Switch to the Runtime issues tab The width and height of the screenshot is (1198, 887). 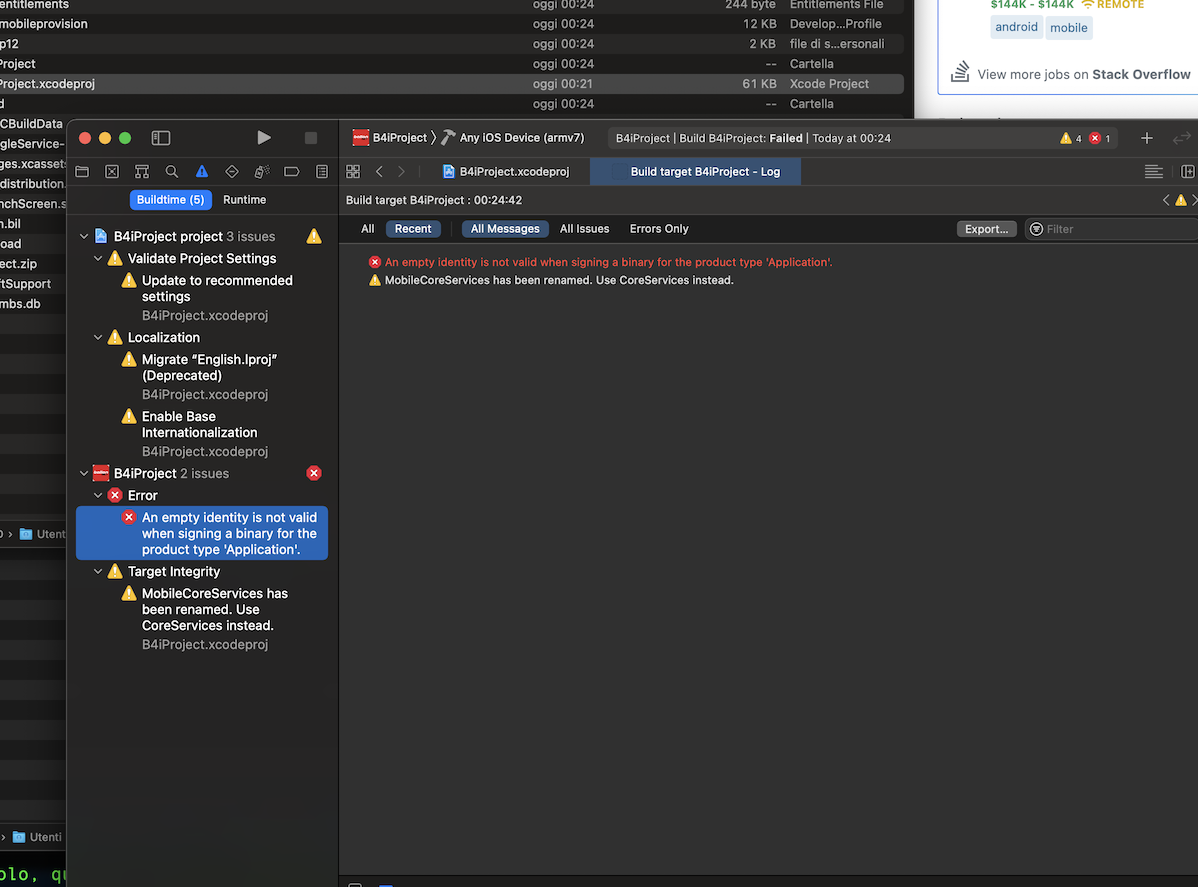click(244, 199)
